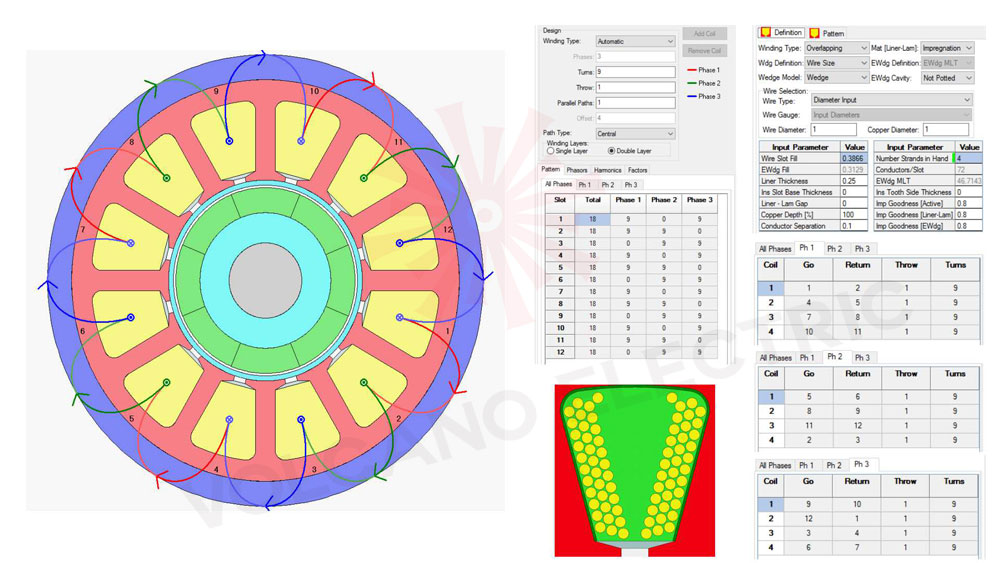Select Ph 3 tab above the slot table
Screen dimensions: 1000x563
click(631, 185)
